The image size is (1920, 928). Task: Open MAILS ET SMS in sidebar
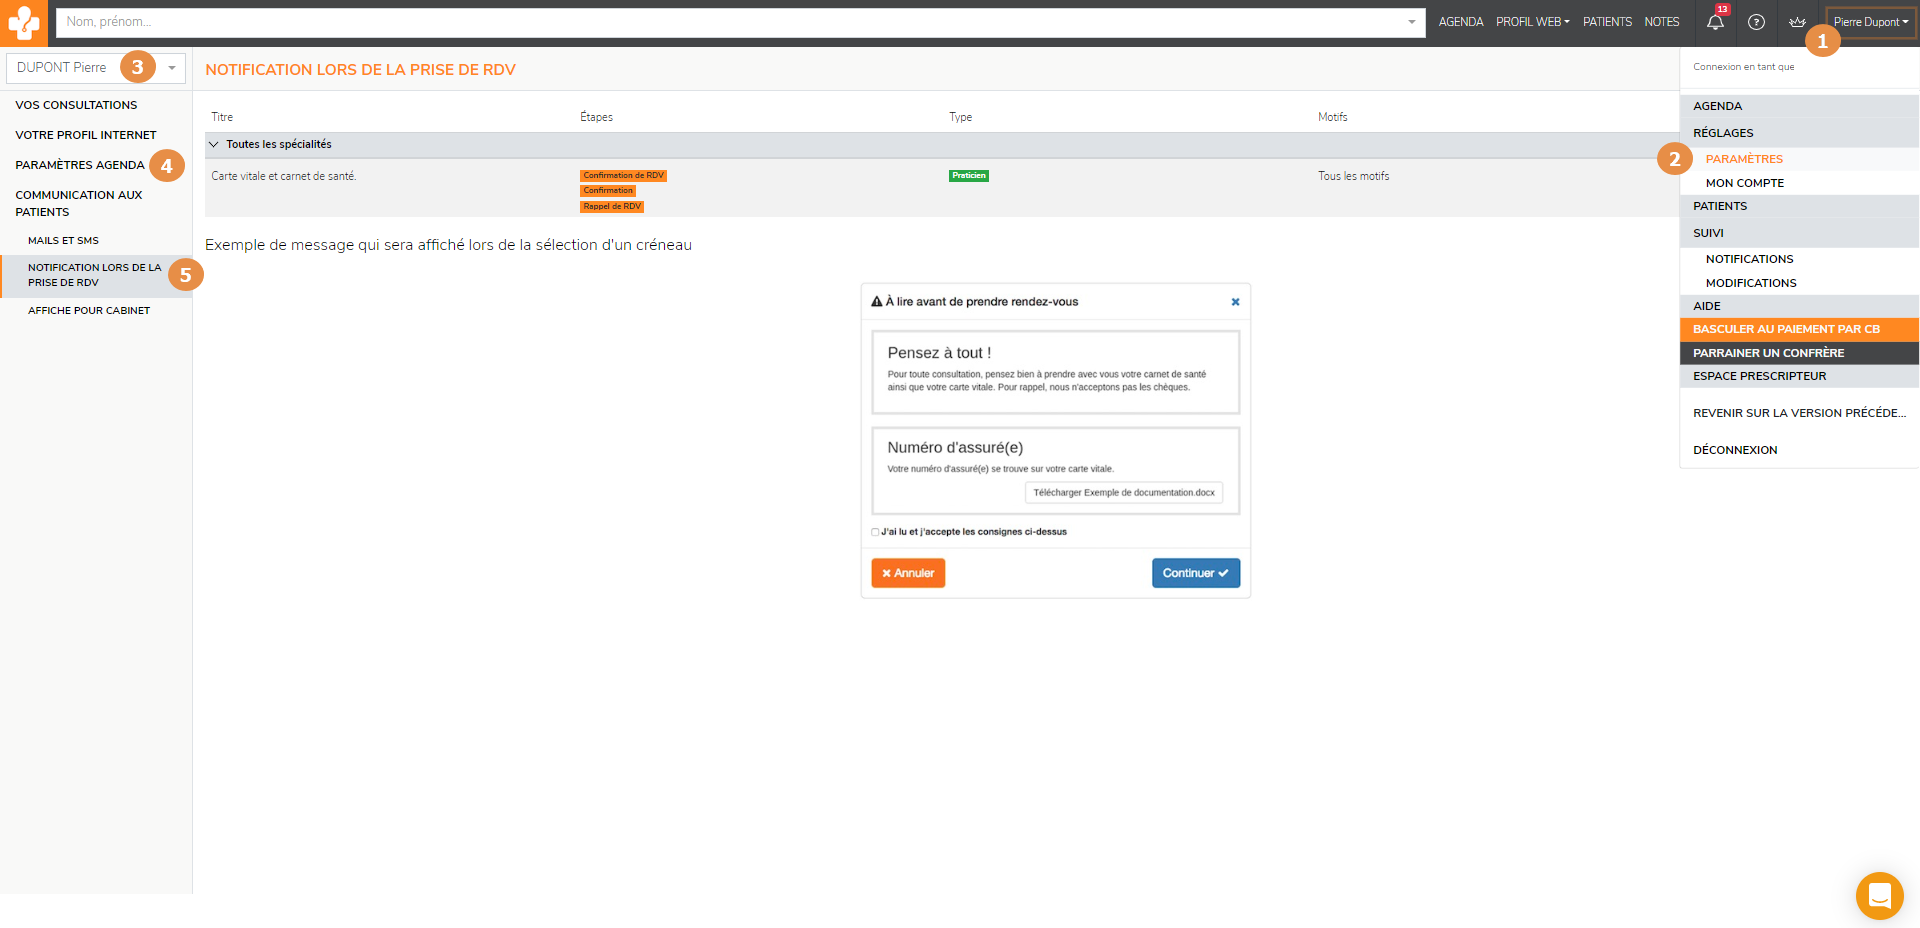pos(63,241)
